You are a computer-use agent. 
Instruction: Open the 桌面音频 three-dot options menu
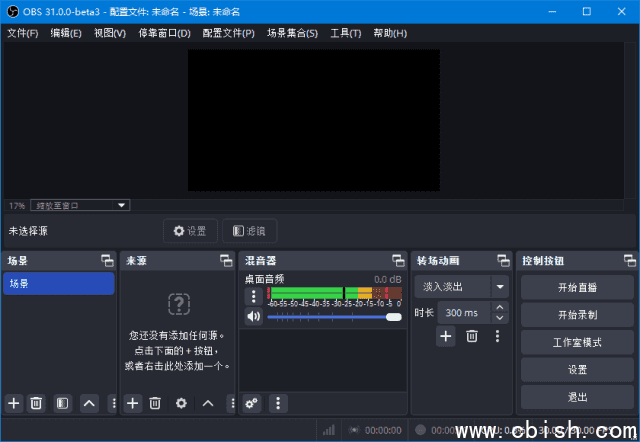click(x=254, y=296)
